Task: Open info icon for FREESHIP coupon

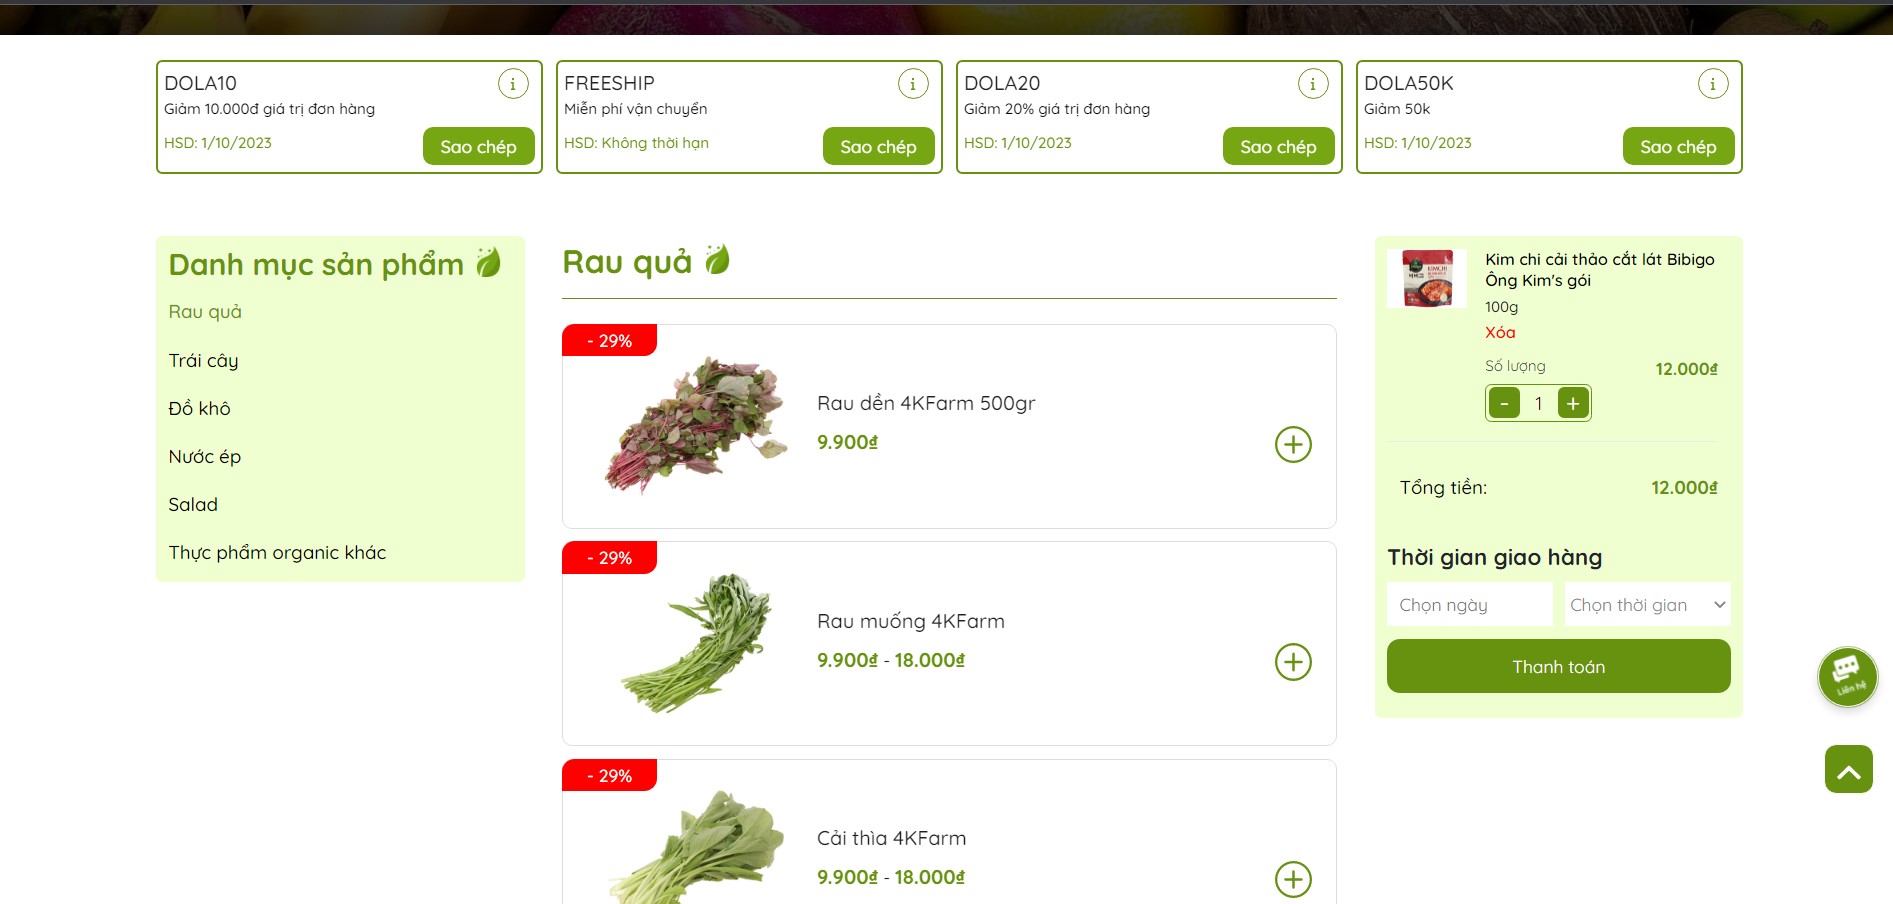Action: point(913,84)
